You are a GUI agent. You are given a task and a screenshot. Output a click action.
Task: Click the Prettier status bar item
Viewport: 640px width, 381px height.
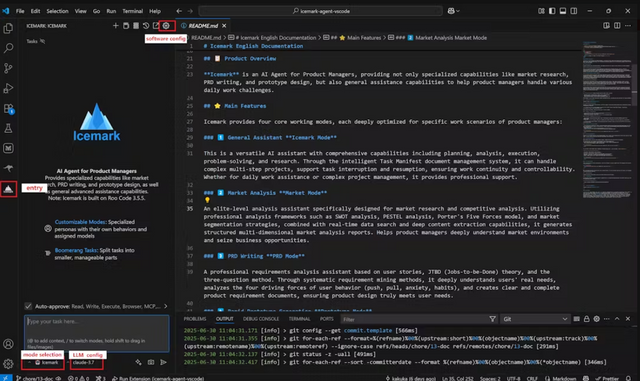pos(607,378)
